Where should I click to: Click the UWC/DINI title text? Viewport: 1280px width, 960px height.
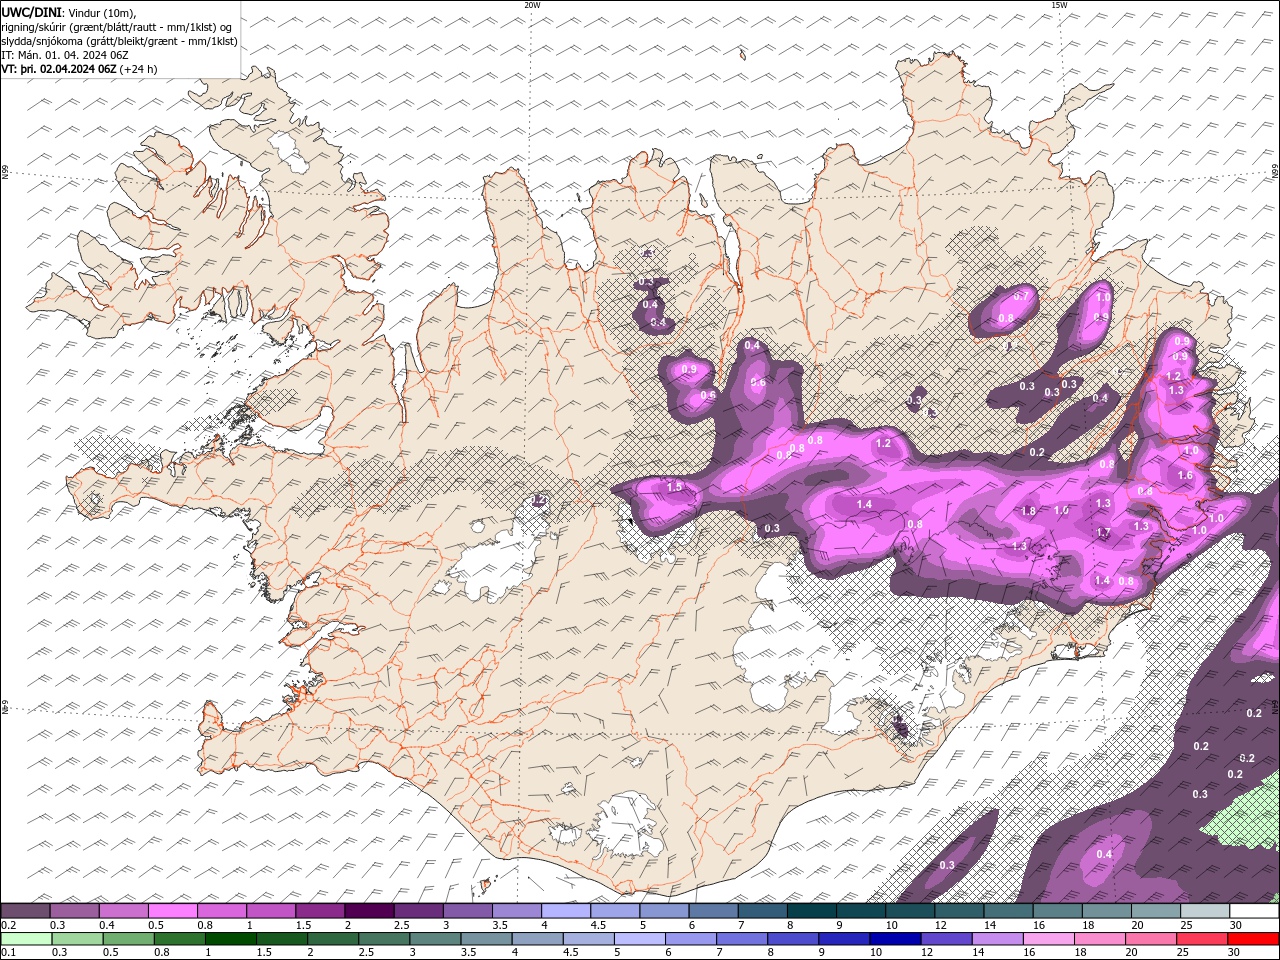pyautogui.click(x=30, y=12)
